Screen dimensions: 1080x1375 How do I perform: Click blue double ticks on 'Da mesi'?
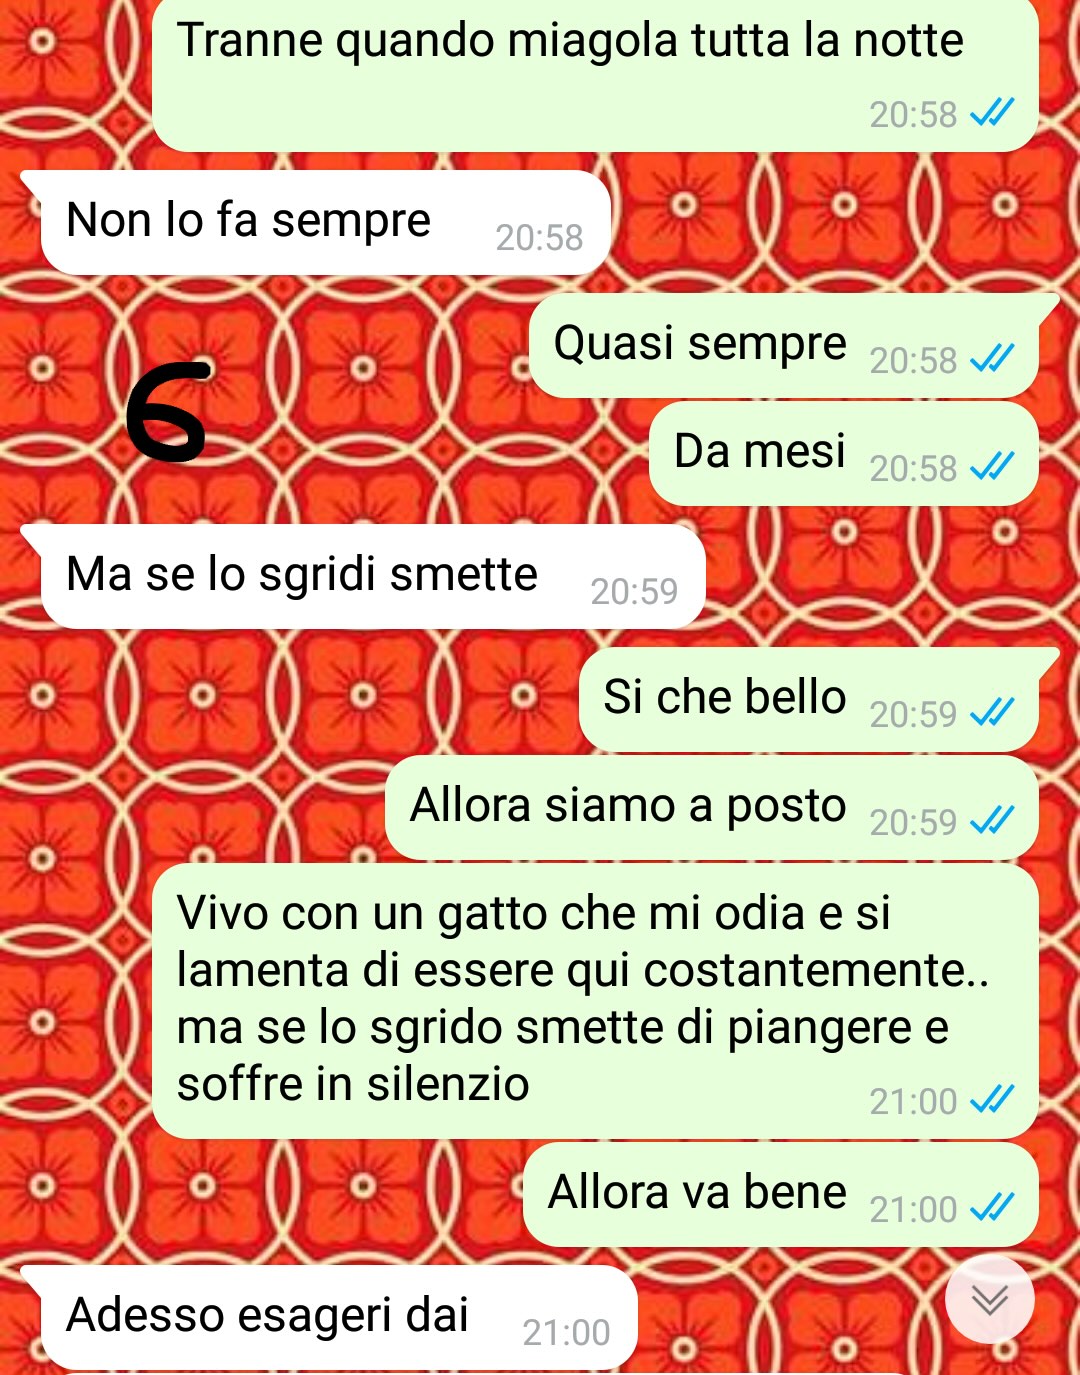pyautogui.click(x=992, y=466)
